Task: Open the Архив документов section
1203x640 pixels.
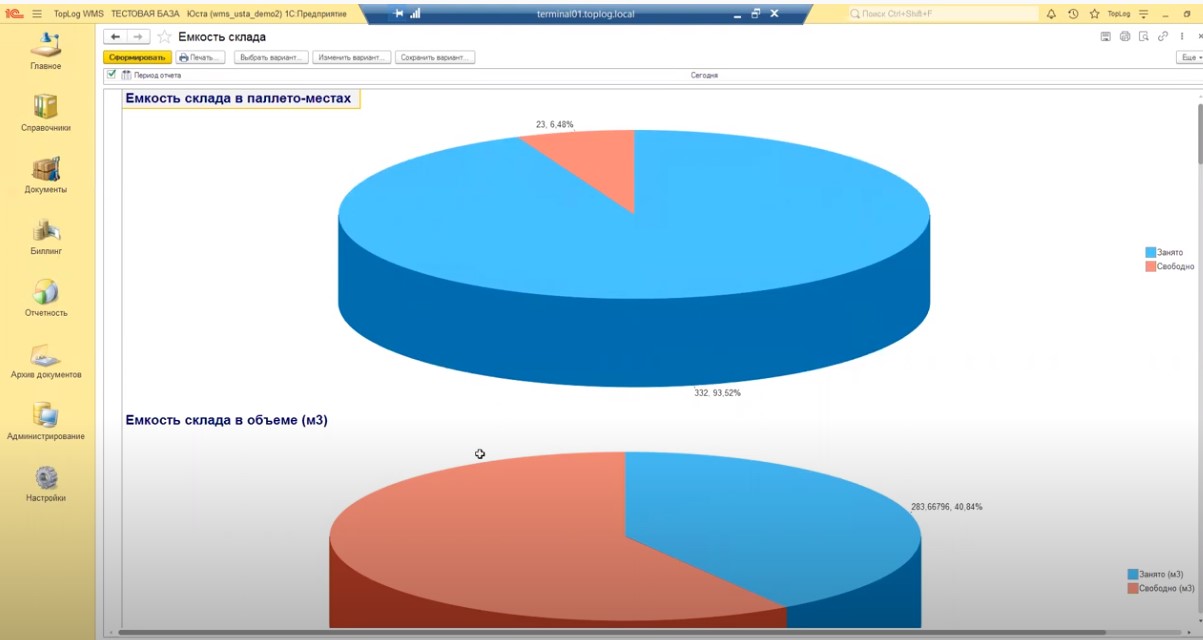Action: point(45,361)
